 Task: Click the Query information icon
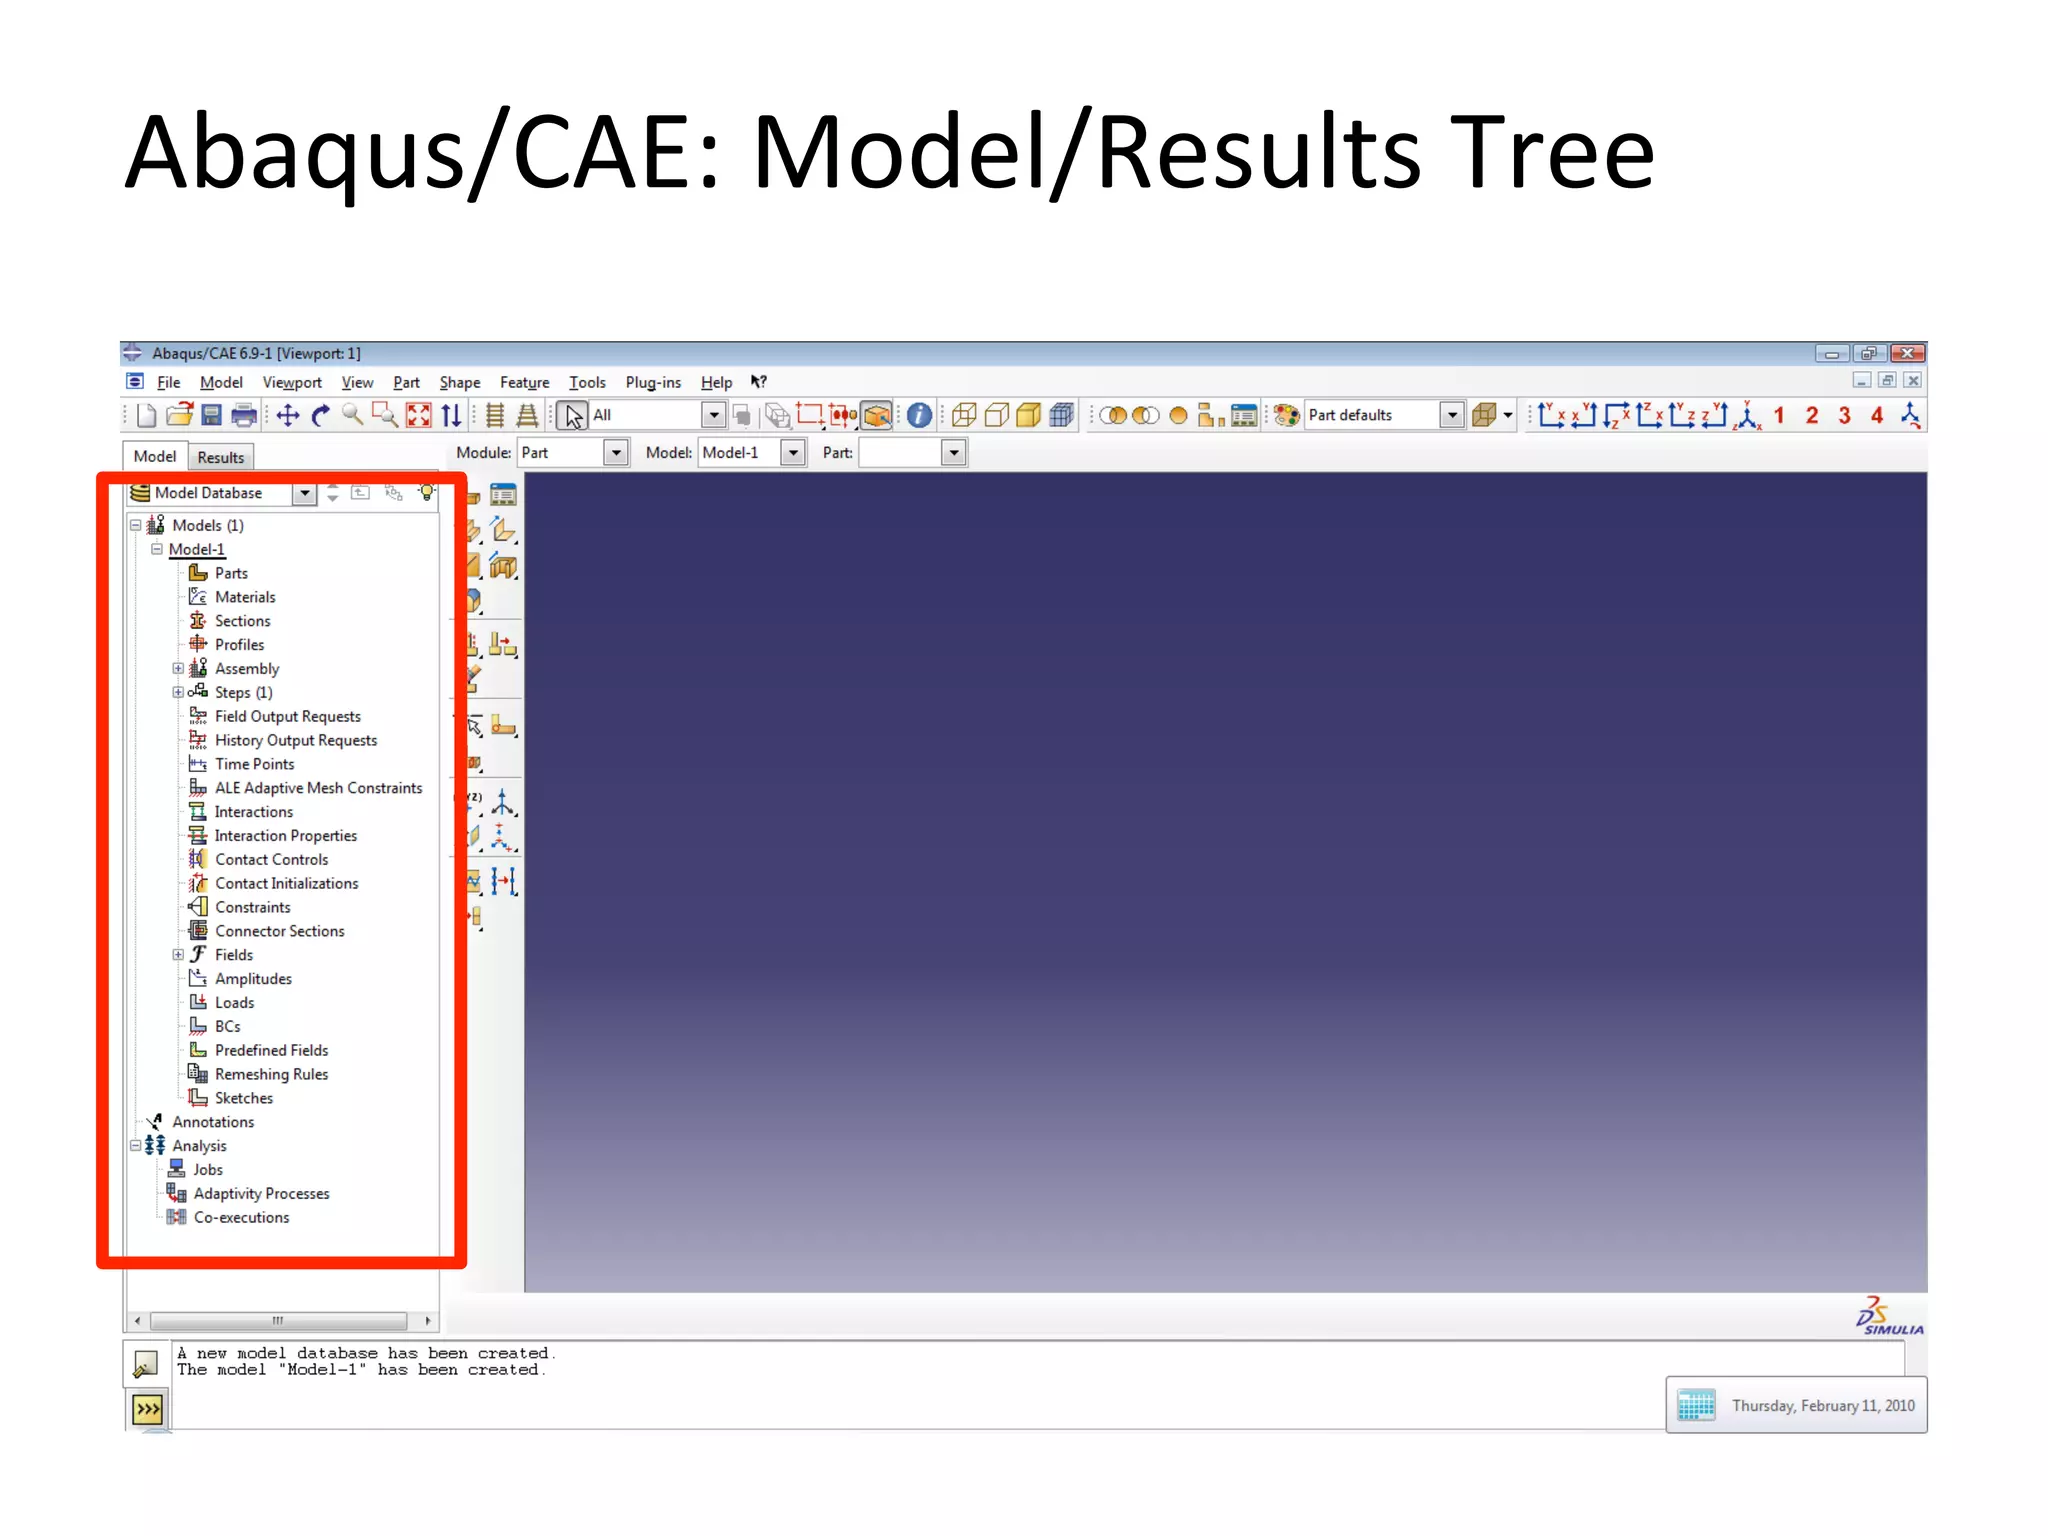pos(919,415)
